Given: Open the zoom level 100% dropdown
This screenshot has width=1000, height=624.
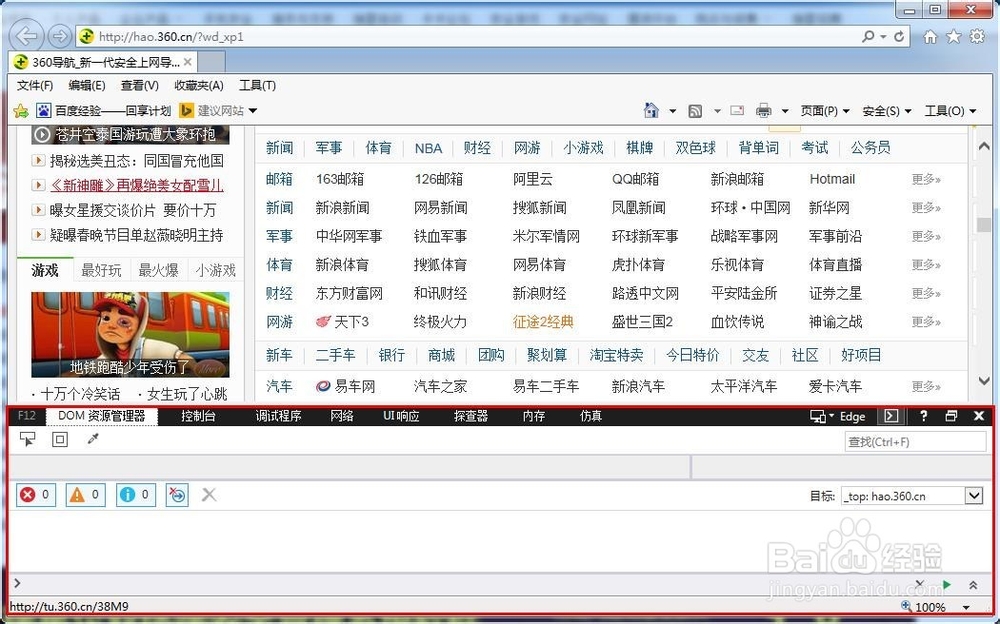Looking at the screenshot, I should (967, 607).
